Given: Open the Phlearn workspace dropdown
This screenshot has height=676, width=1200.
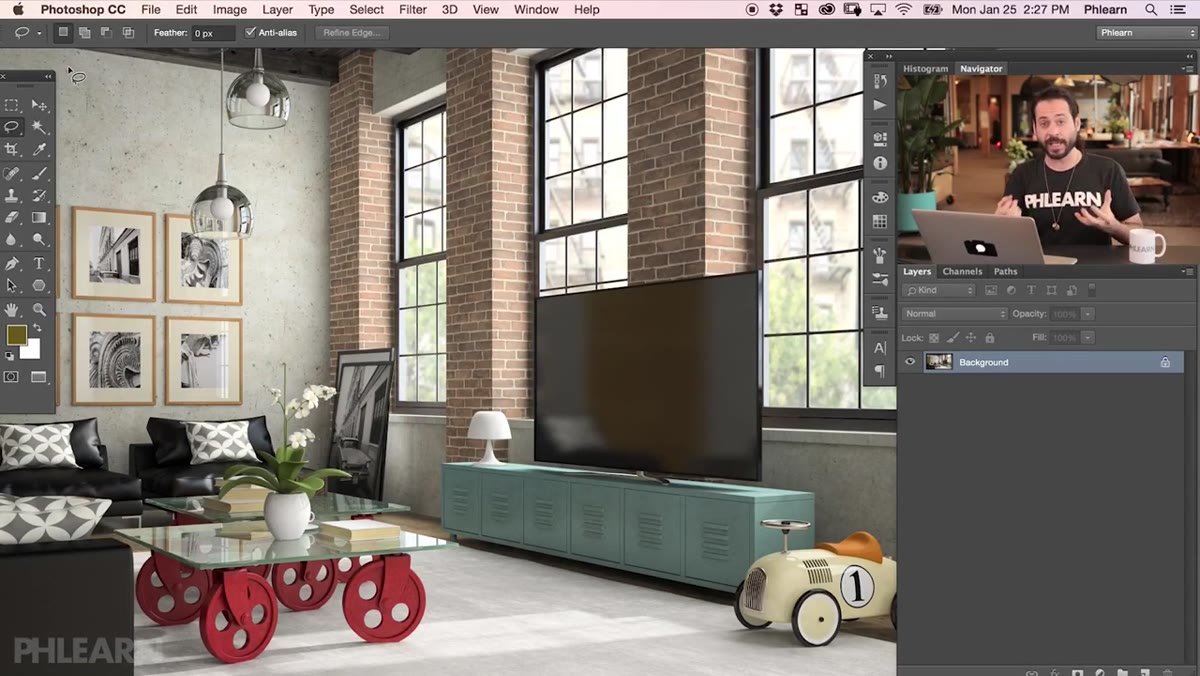Looking at the screenshot, I should tap(1146, 33).
